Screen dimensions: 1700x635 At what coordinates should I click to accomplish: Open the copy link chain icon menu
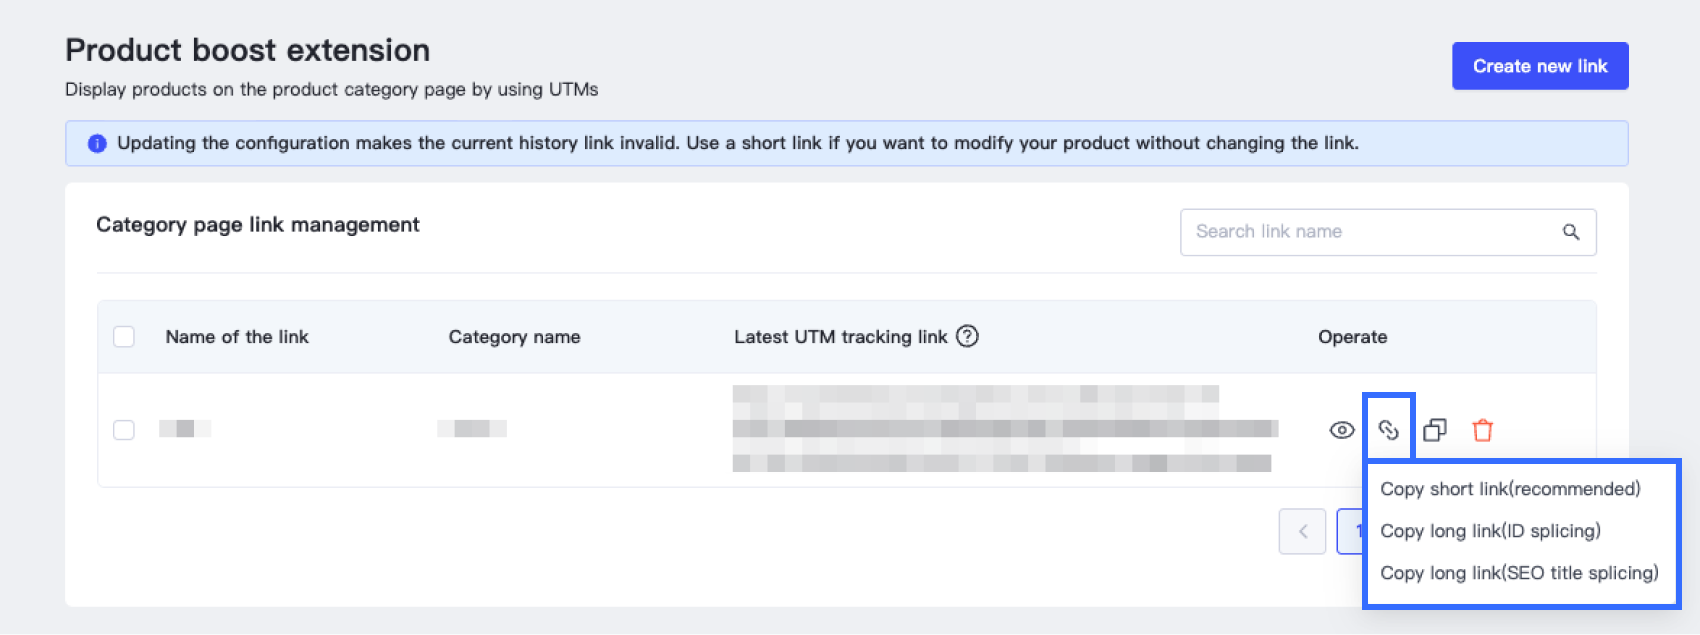(1388, 430)
